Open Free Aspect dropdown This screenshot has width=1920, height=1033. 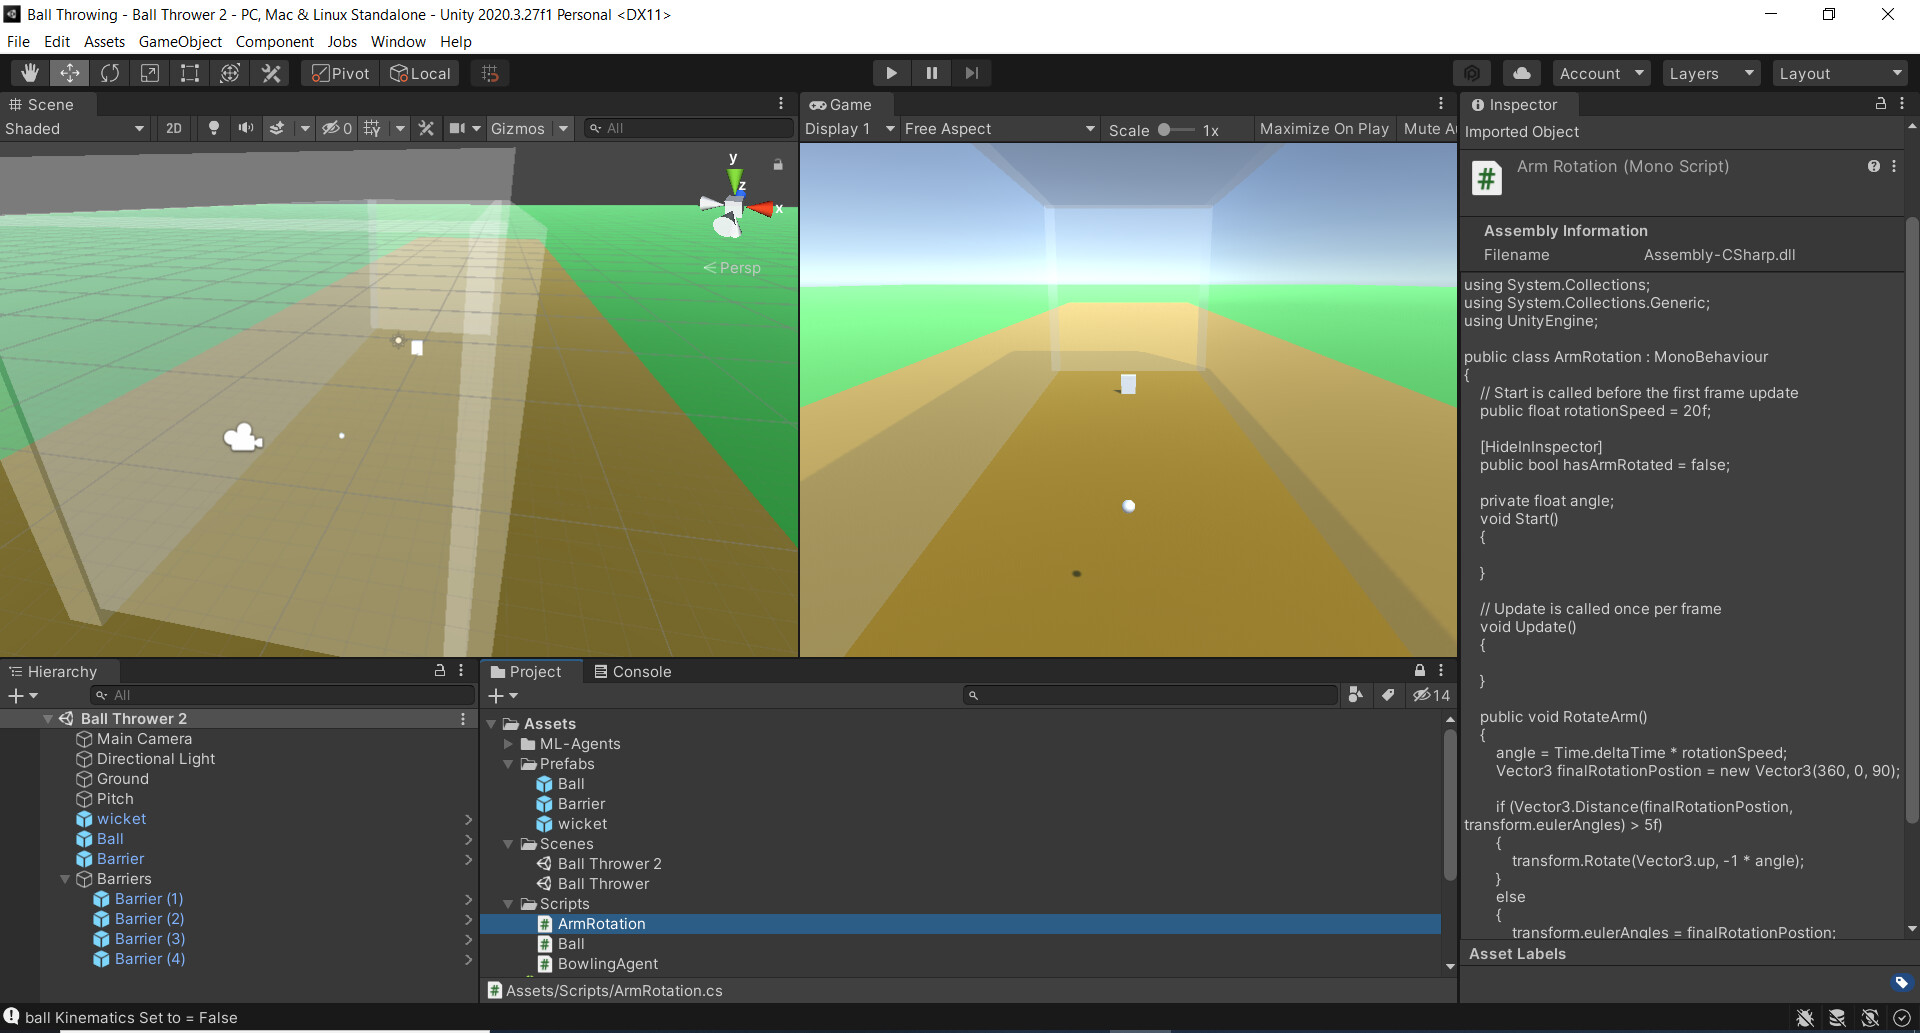click(1000, 129)
